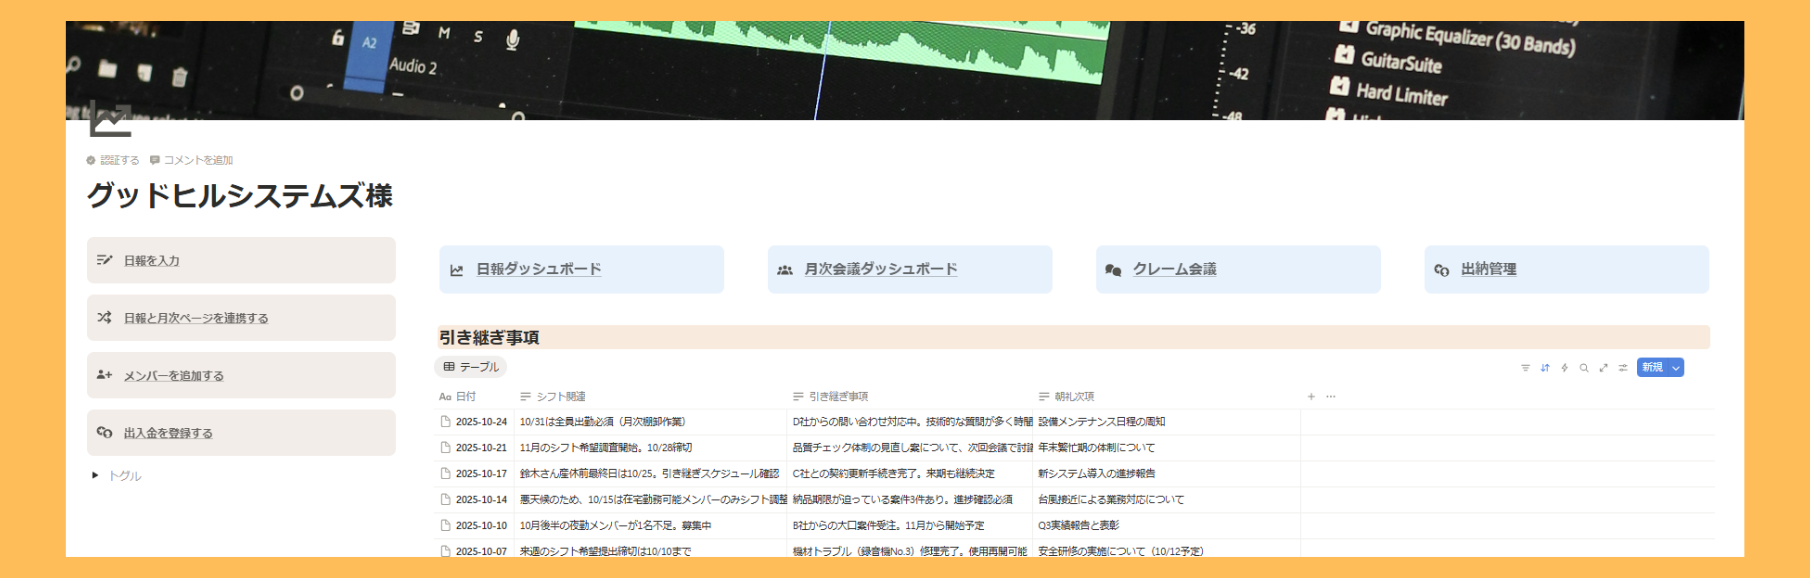Click page icon of 2025-10-14 row
1810x578 pixels.
point(445,500)
